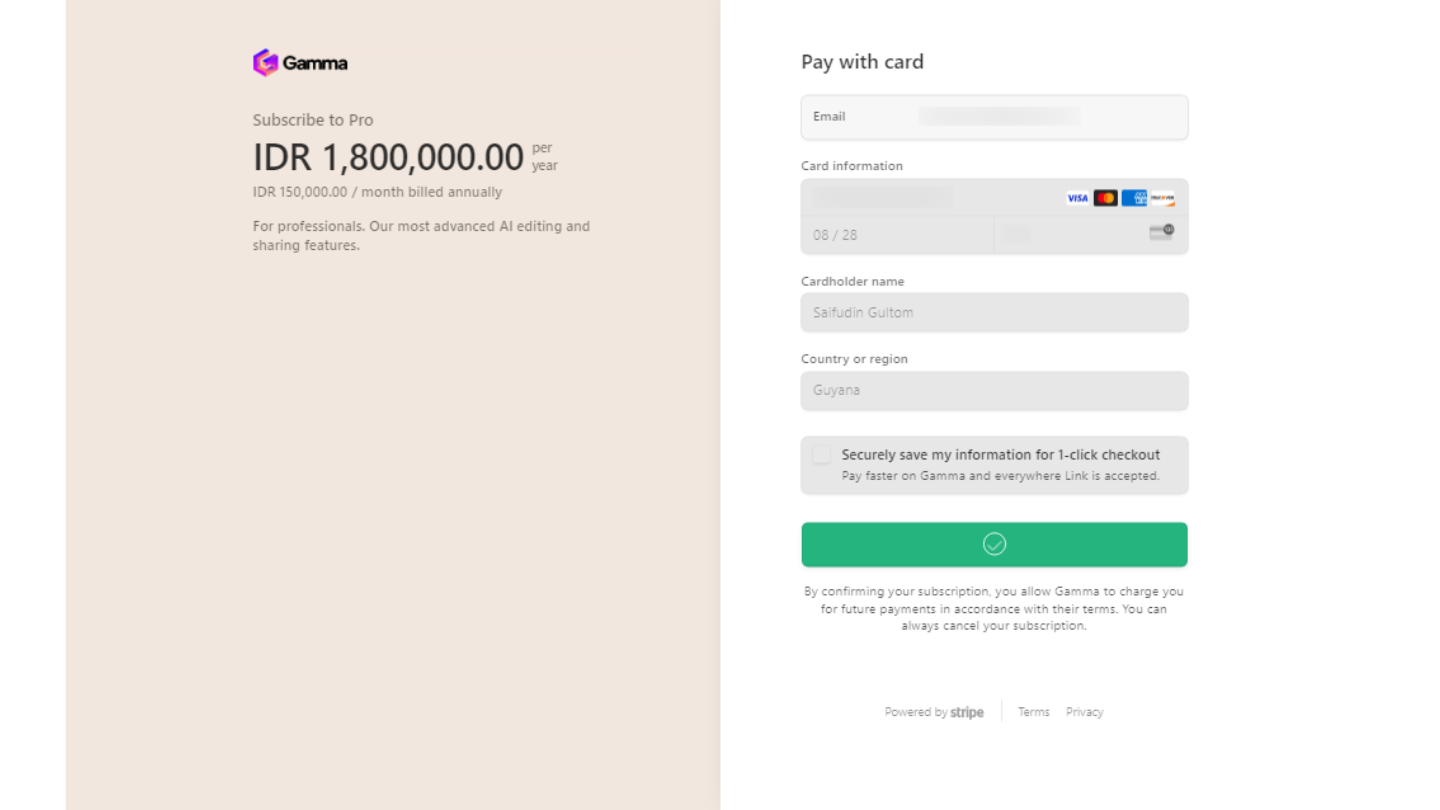Screen dimensions: 1440x810
Task: Click the Stripe logo in footer
Action: pyautogui.click(x=967, y=713)
